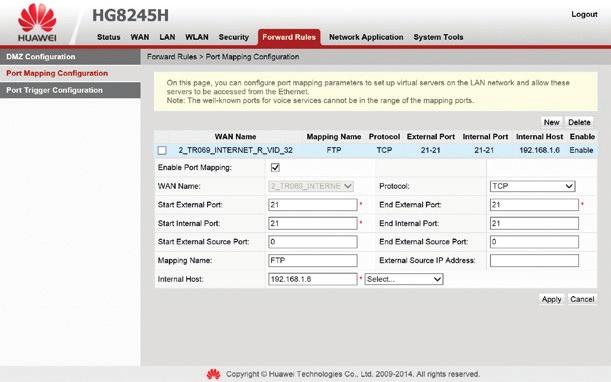Click the Internal Port column header
The height and width of the screenshot is (382, 611).
[485, 137]
